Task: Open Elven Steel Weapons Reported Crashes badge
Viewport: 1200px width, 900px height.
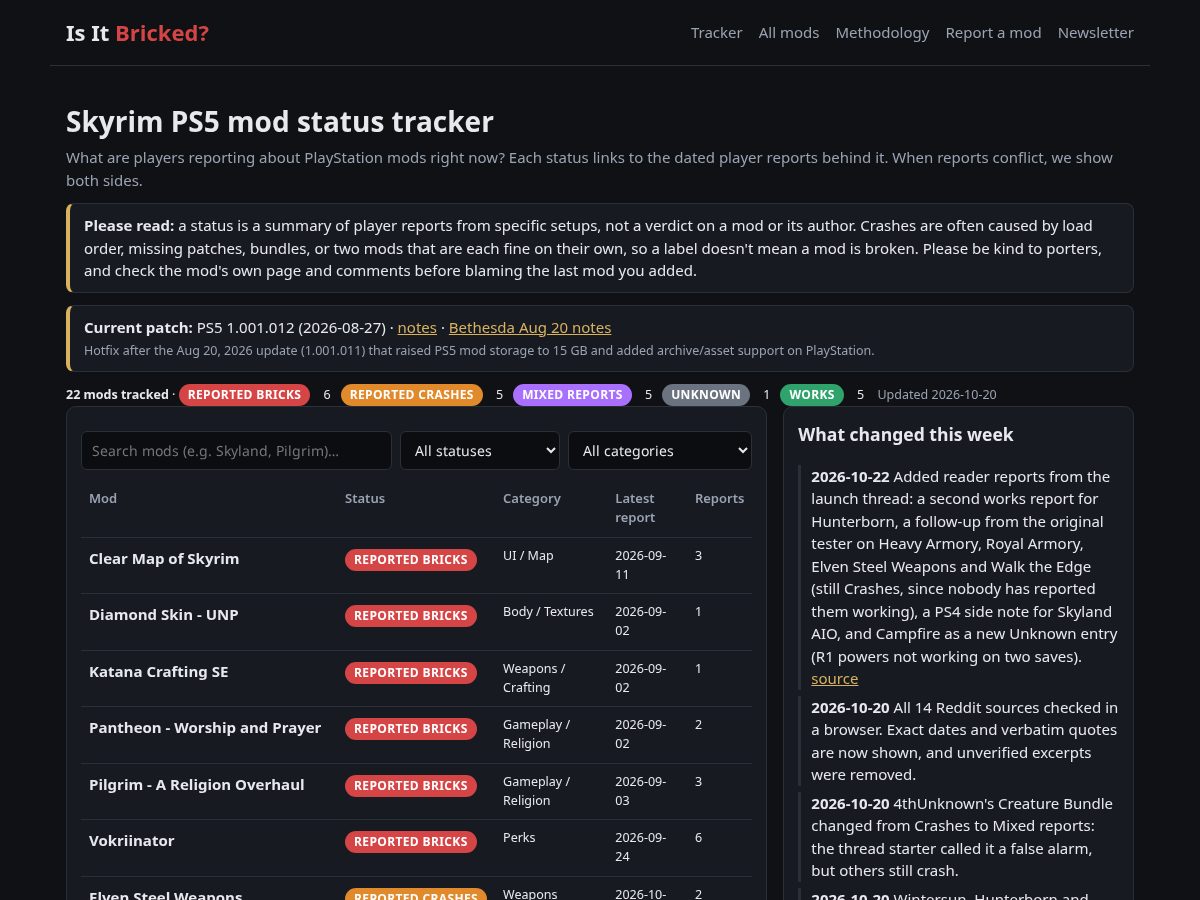Action: [416, 896]
